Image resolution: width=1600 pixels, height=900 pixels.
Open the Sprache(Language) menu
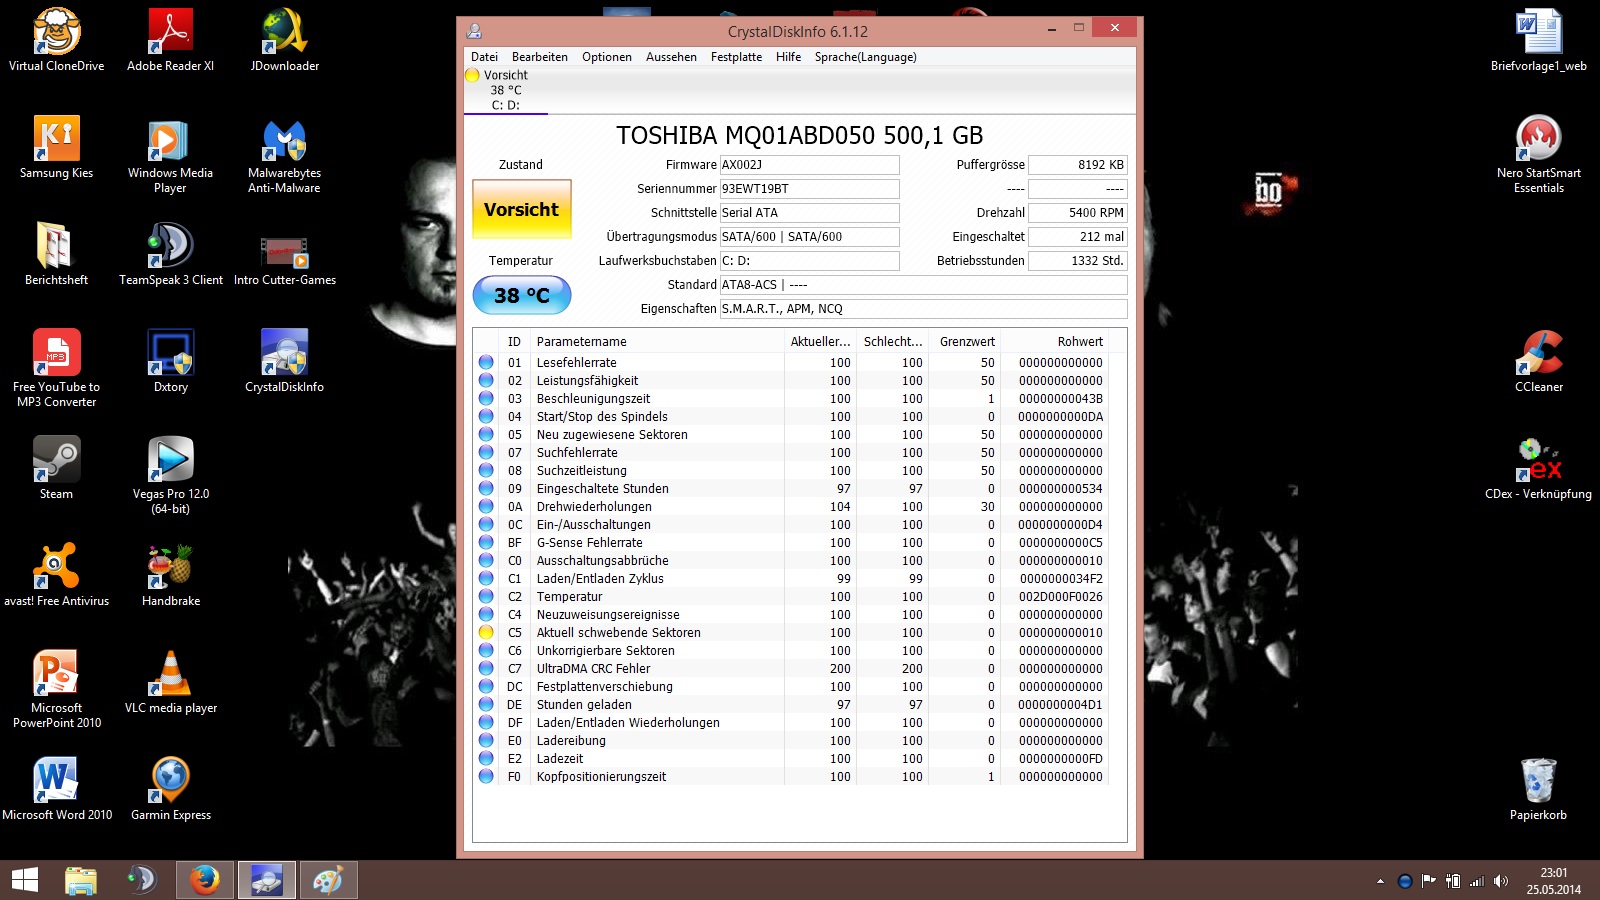865,57
